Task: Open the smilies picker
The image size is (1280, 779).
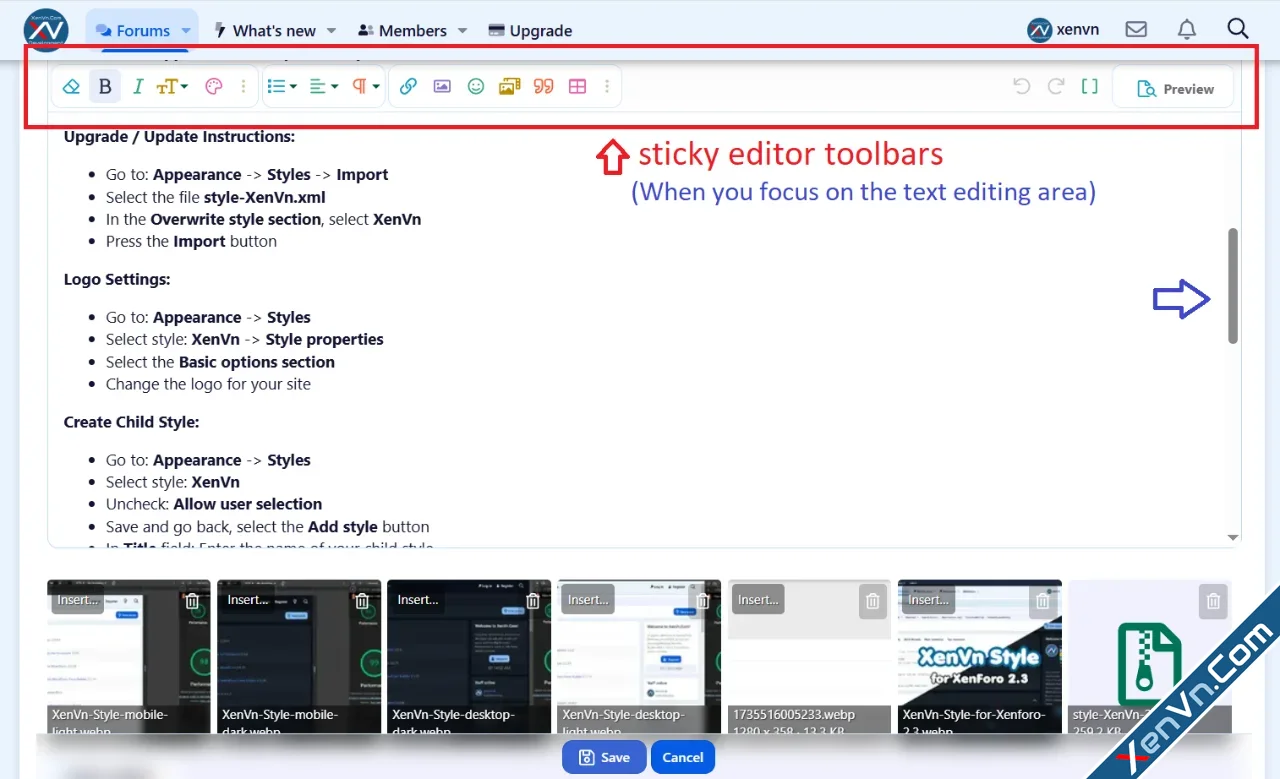Action: pyautogui.click(x=476, y=86)
